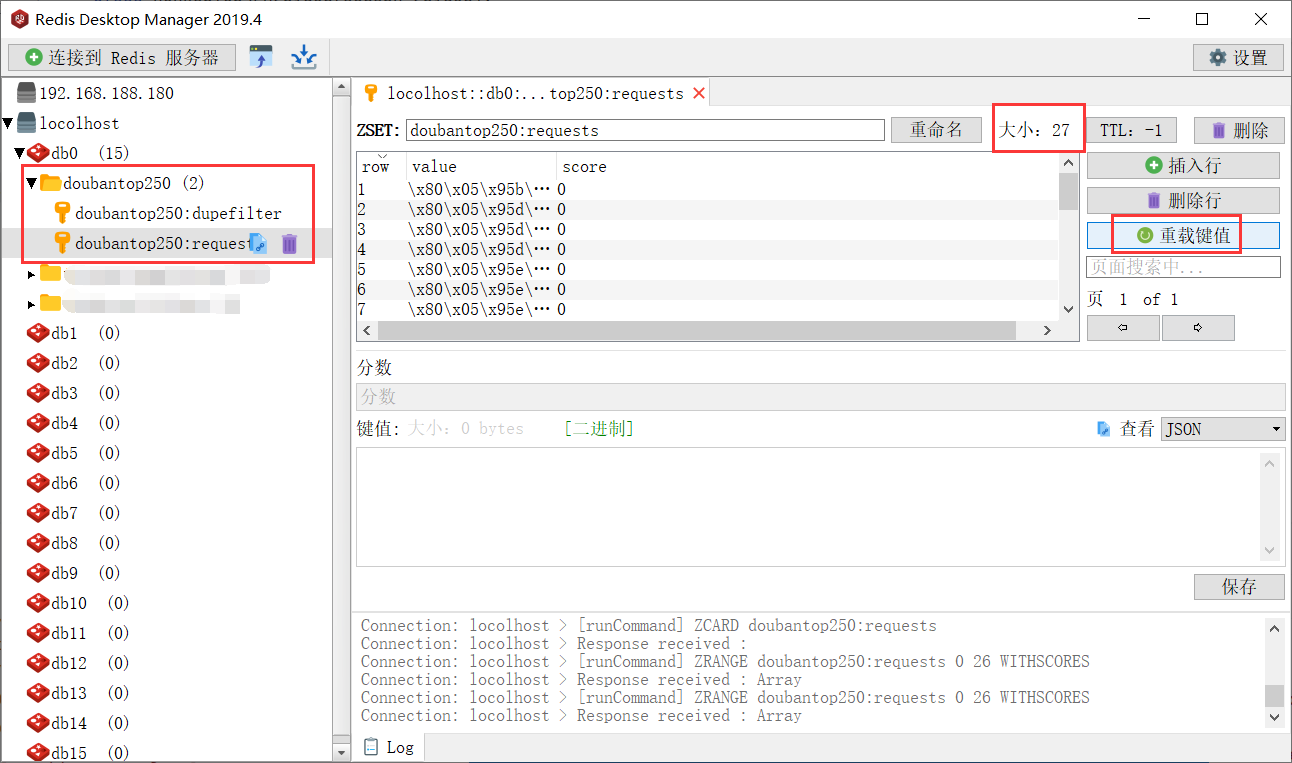The width and height of the screenshot is (1292, 763).
Task: Click the TTL: -1 button
Action: tap(1131, 130)
